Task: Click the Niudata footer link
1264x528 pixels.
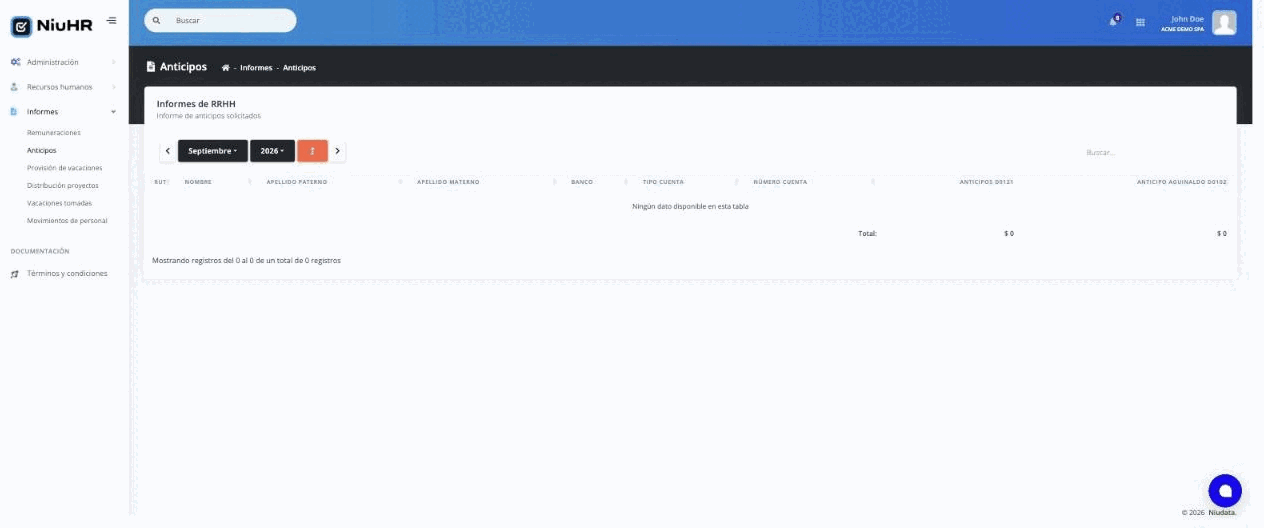Action: (x=1222, y=512)
